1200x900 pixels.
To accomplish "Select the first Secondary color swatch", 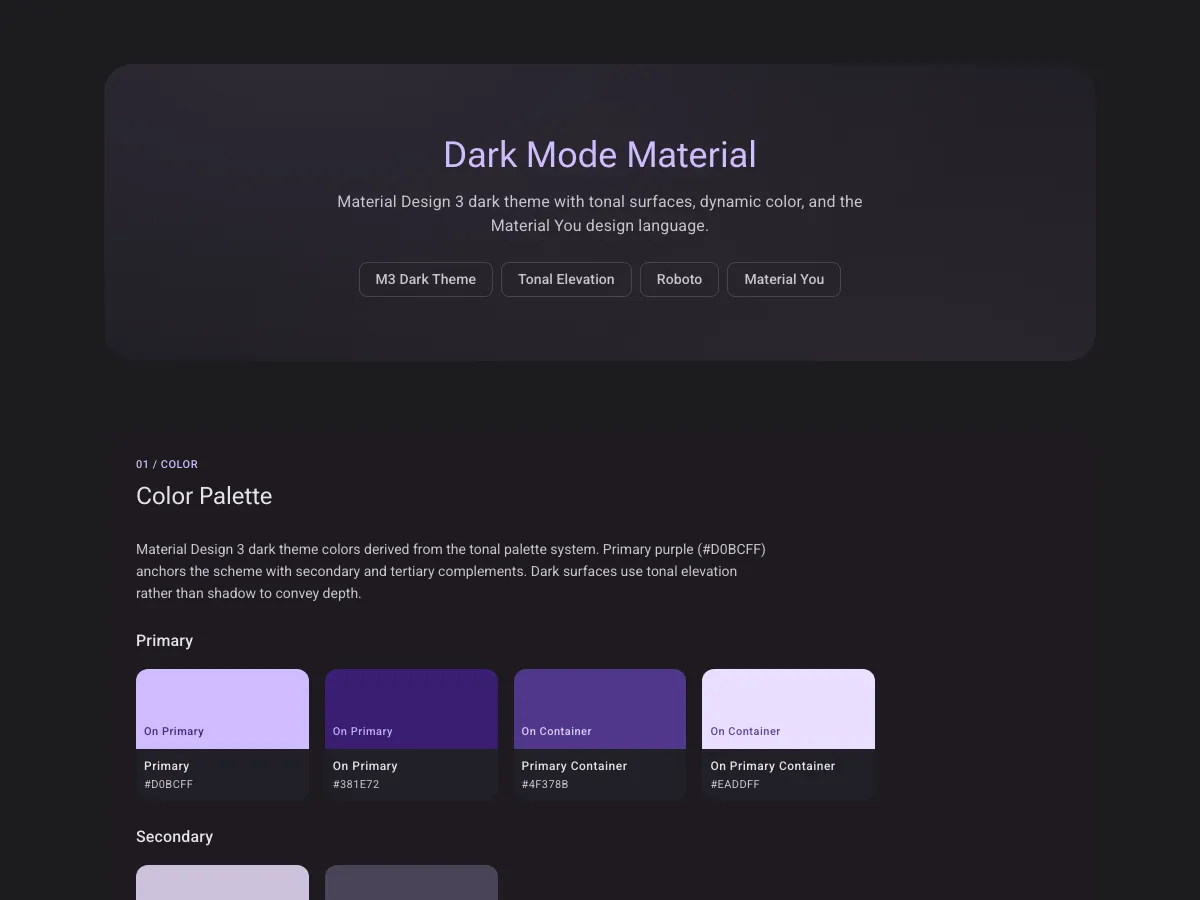I will click(x=222, y=885).
